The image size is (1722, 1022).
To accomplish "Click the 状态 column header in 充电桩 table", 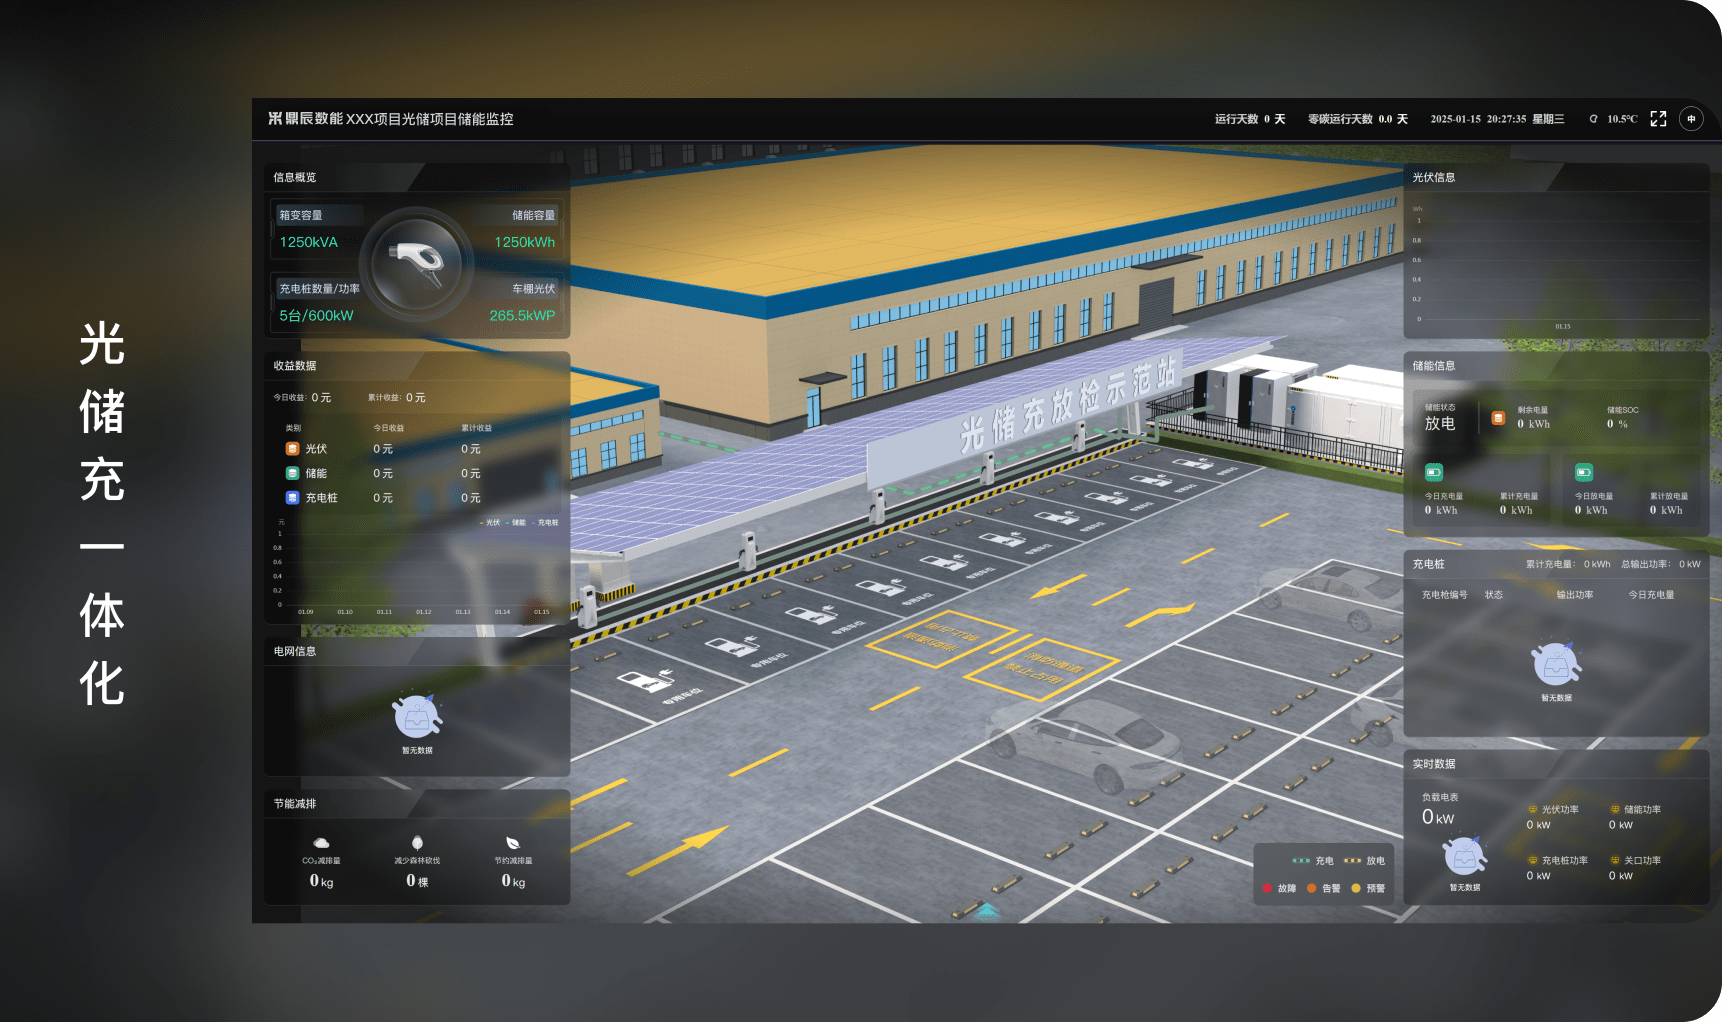I will tap(1493, 595).
